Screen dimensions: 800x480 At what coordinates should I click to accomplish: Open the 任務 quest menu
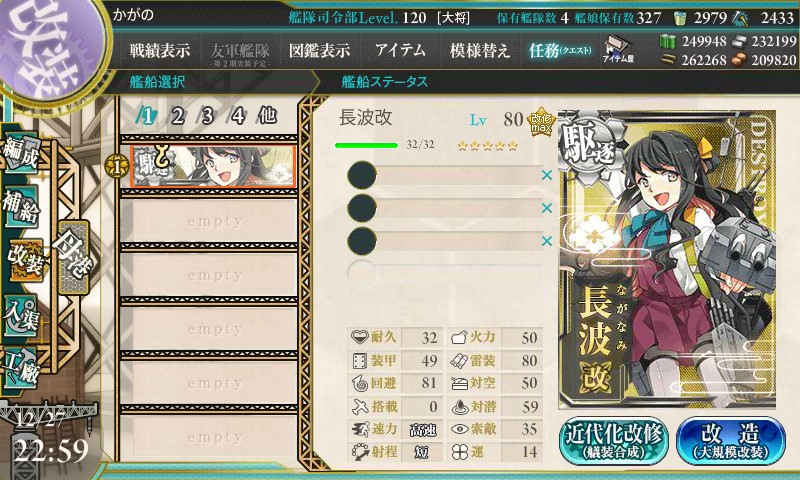click(x=560, y=50)
